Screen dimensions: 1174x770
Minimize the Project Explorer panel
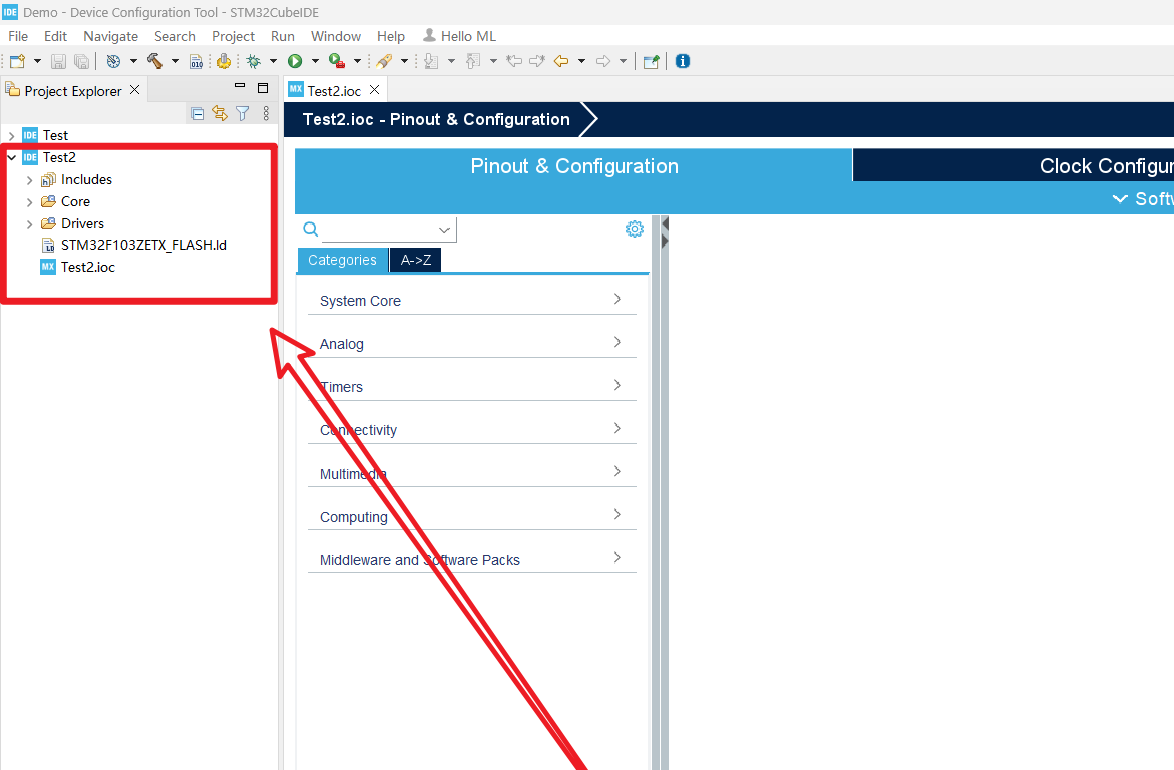(240, 87)
